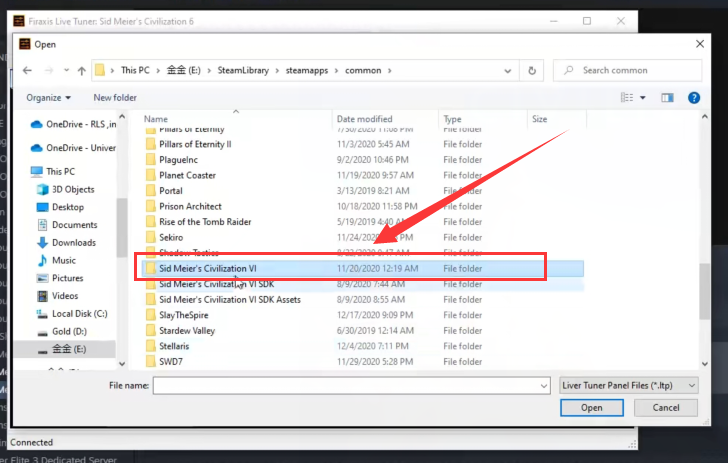The image size is (728, 463).
Task: Select the Pillars of Eternity II folder
Action: (195, 144)
